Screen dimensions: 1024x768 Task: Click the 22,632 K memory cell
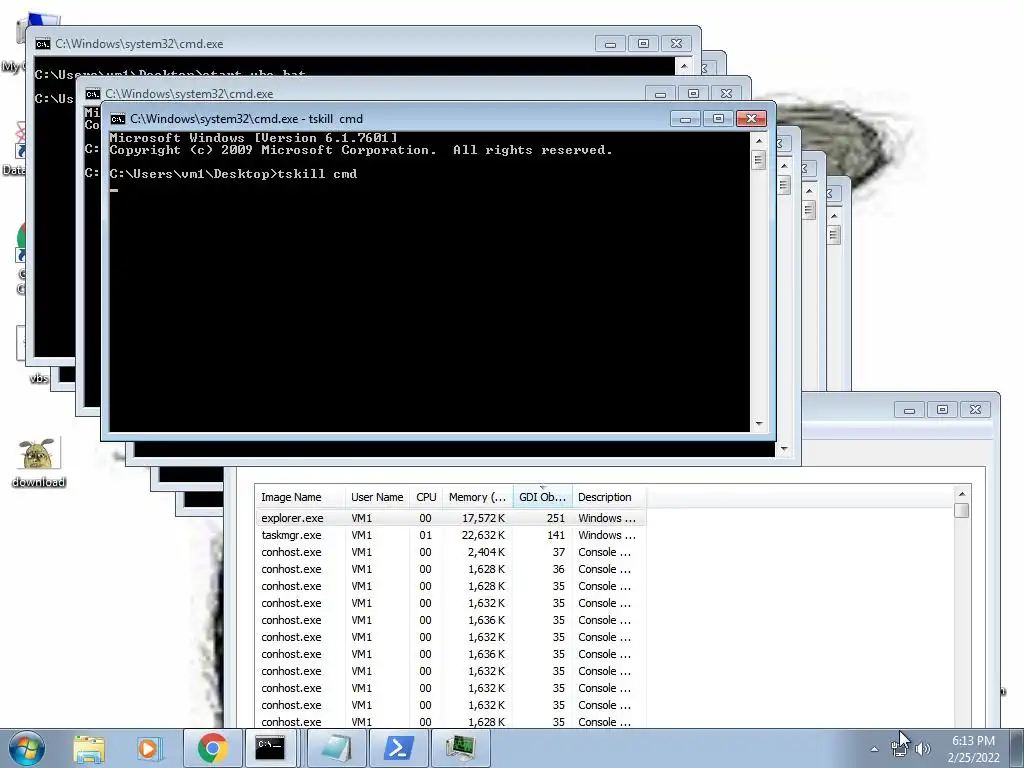coord(483,535)
